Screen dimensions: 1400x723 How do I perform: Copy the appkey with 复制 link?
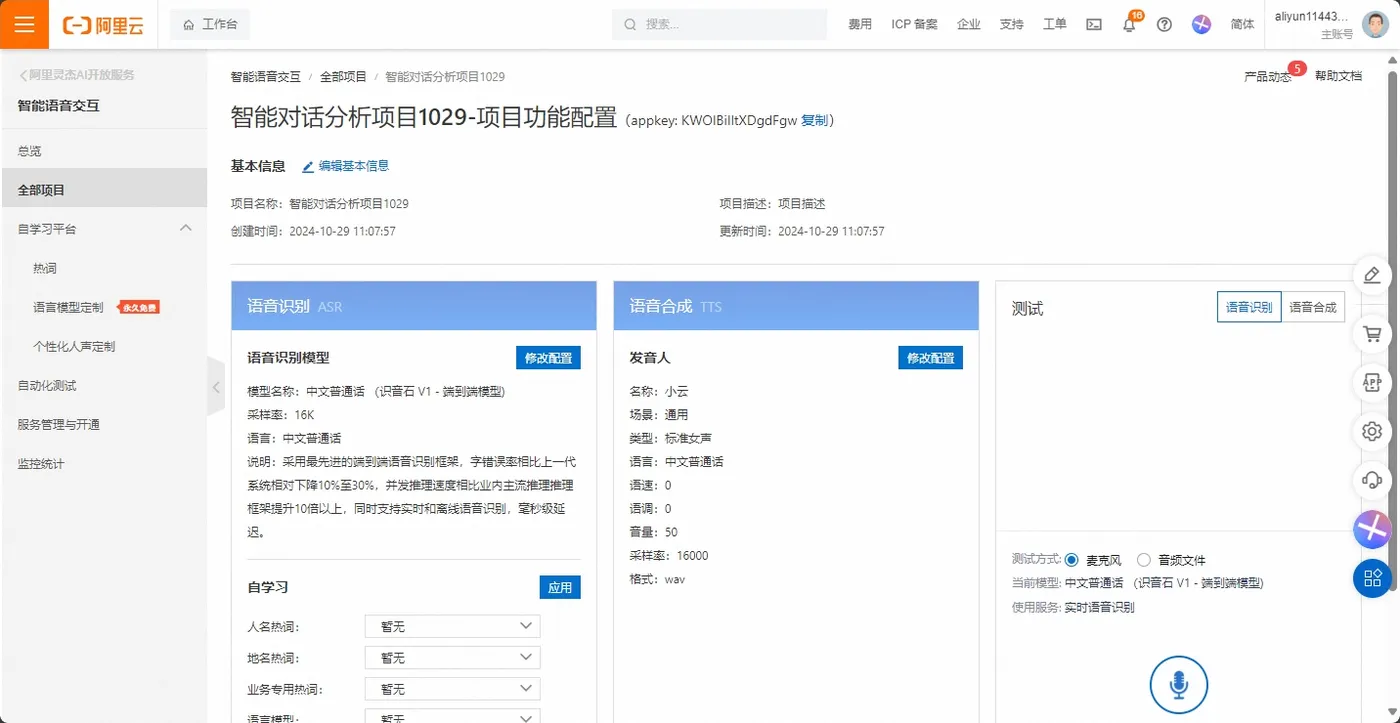[814, 120]
